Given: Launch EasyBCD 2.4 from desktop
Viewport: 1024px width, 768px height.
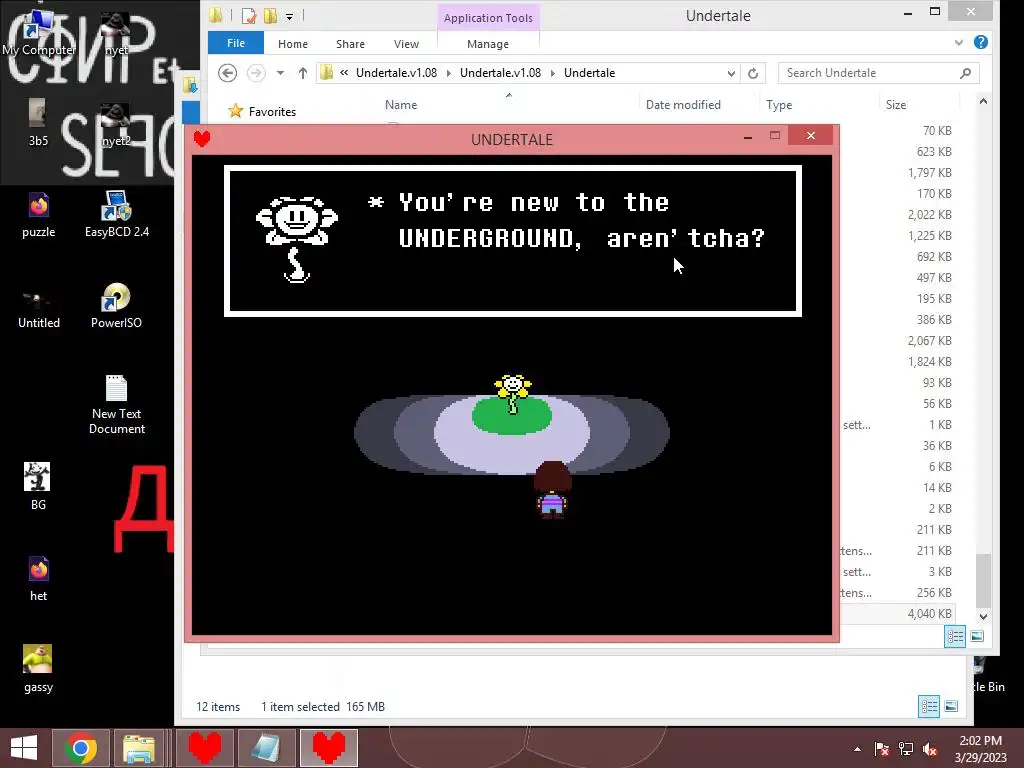Looking at the screenshot, I should 116,216.
